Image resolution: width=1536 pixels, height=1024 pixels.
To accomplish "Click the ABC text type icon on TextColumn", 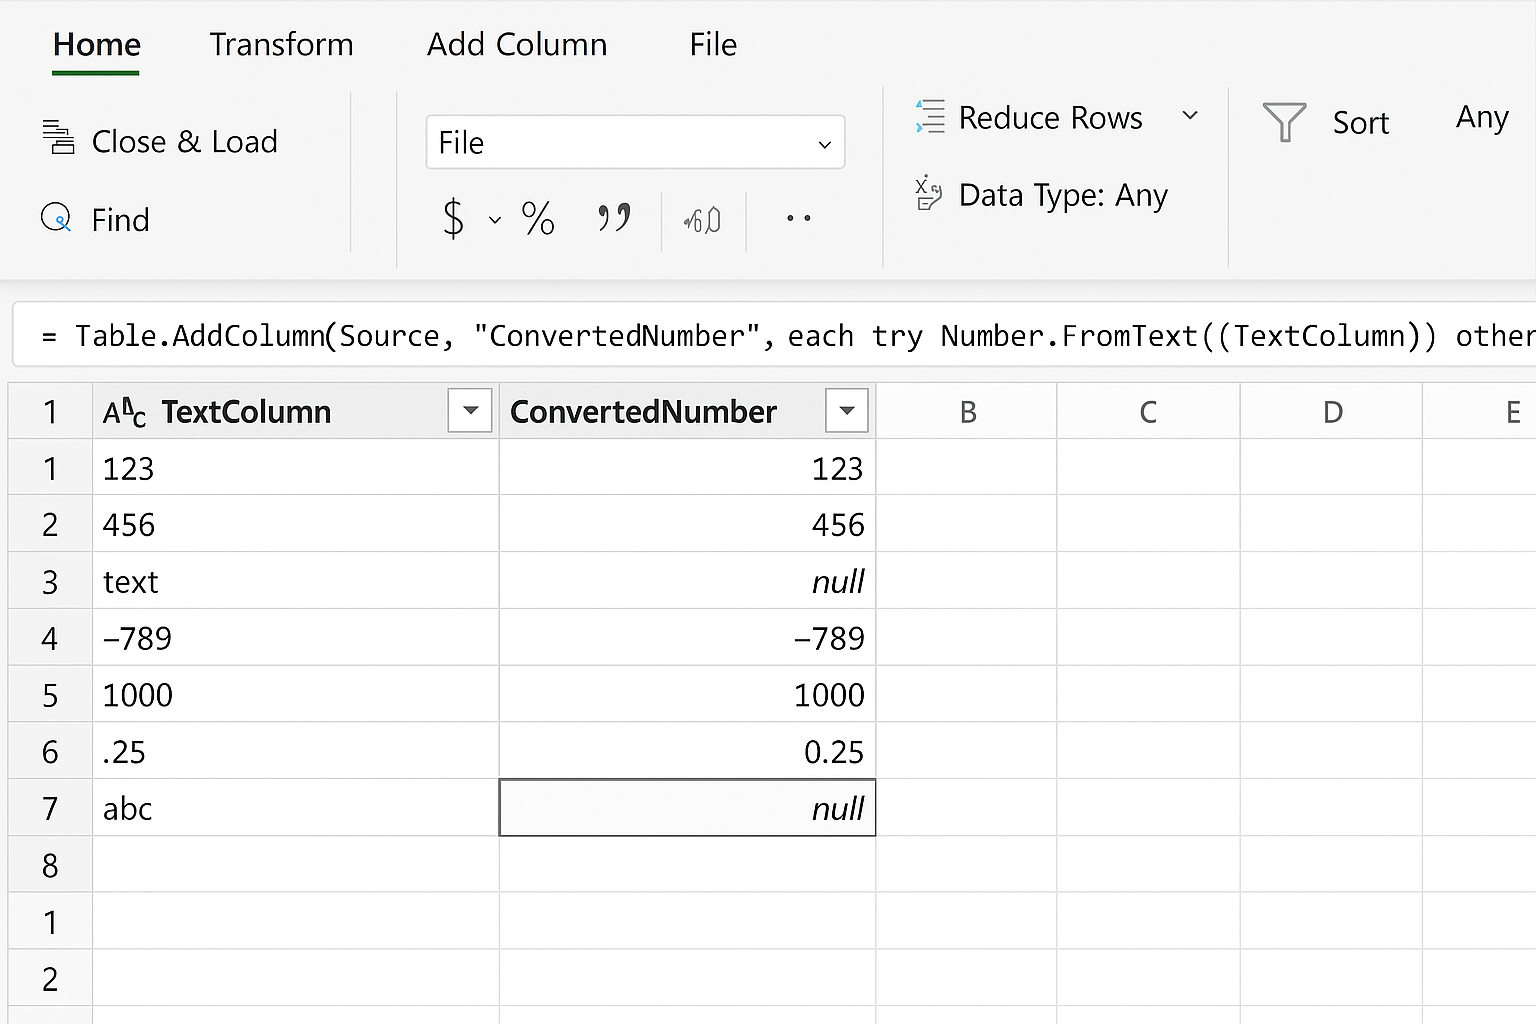I will click(124, 411).
